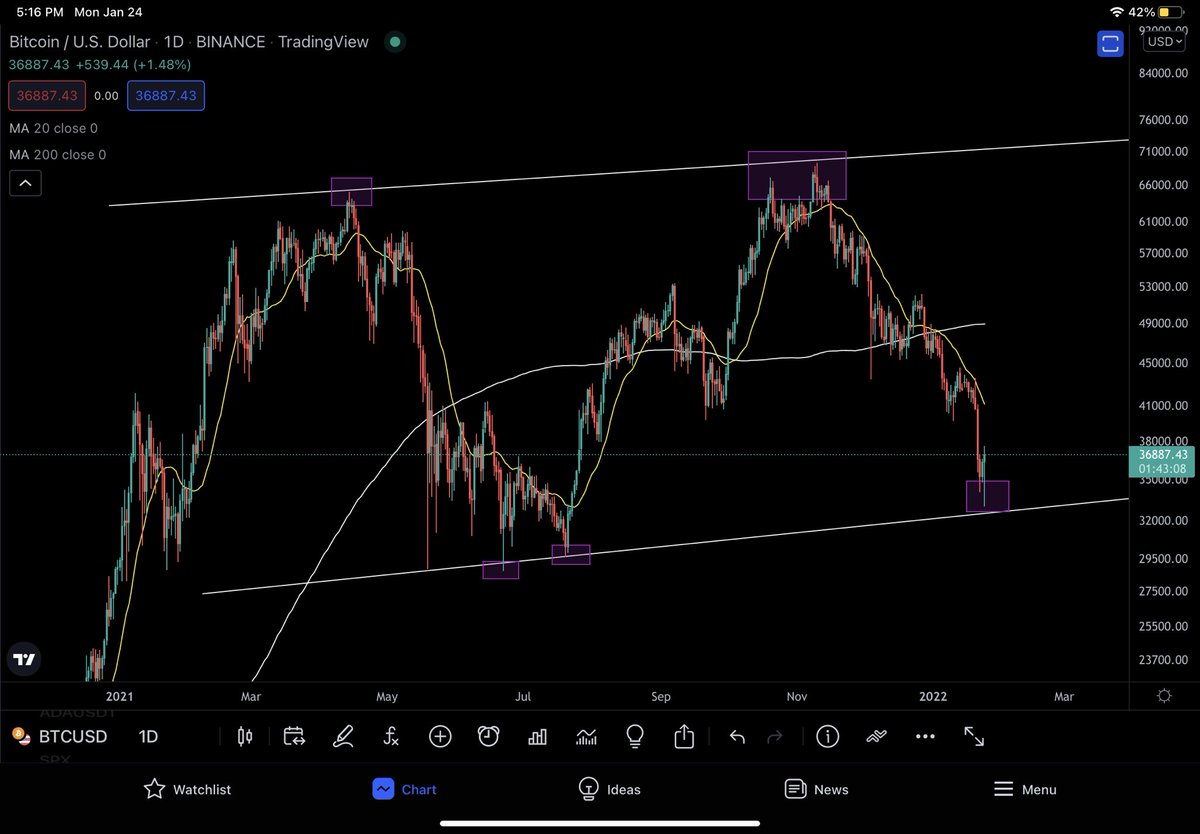This screenshot has width=1200, height=834.
Task: Tap the lightbulb ideas icon in toolbar
Action: pyautogui.click(x=634, y=737)
